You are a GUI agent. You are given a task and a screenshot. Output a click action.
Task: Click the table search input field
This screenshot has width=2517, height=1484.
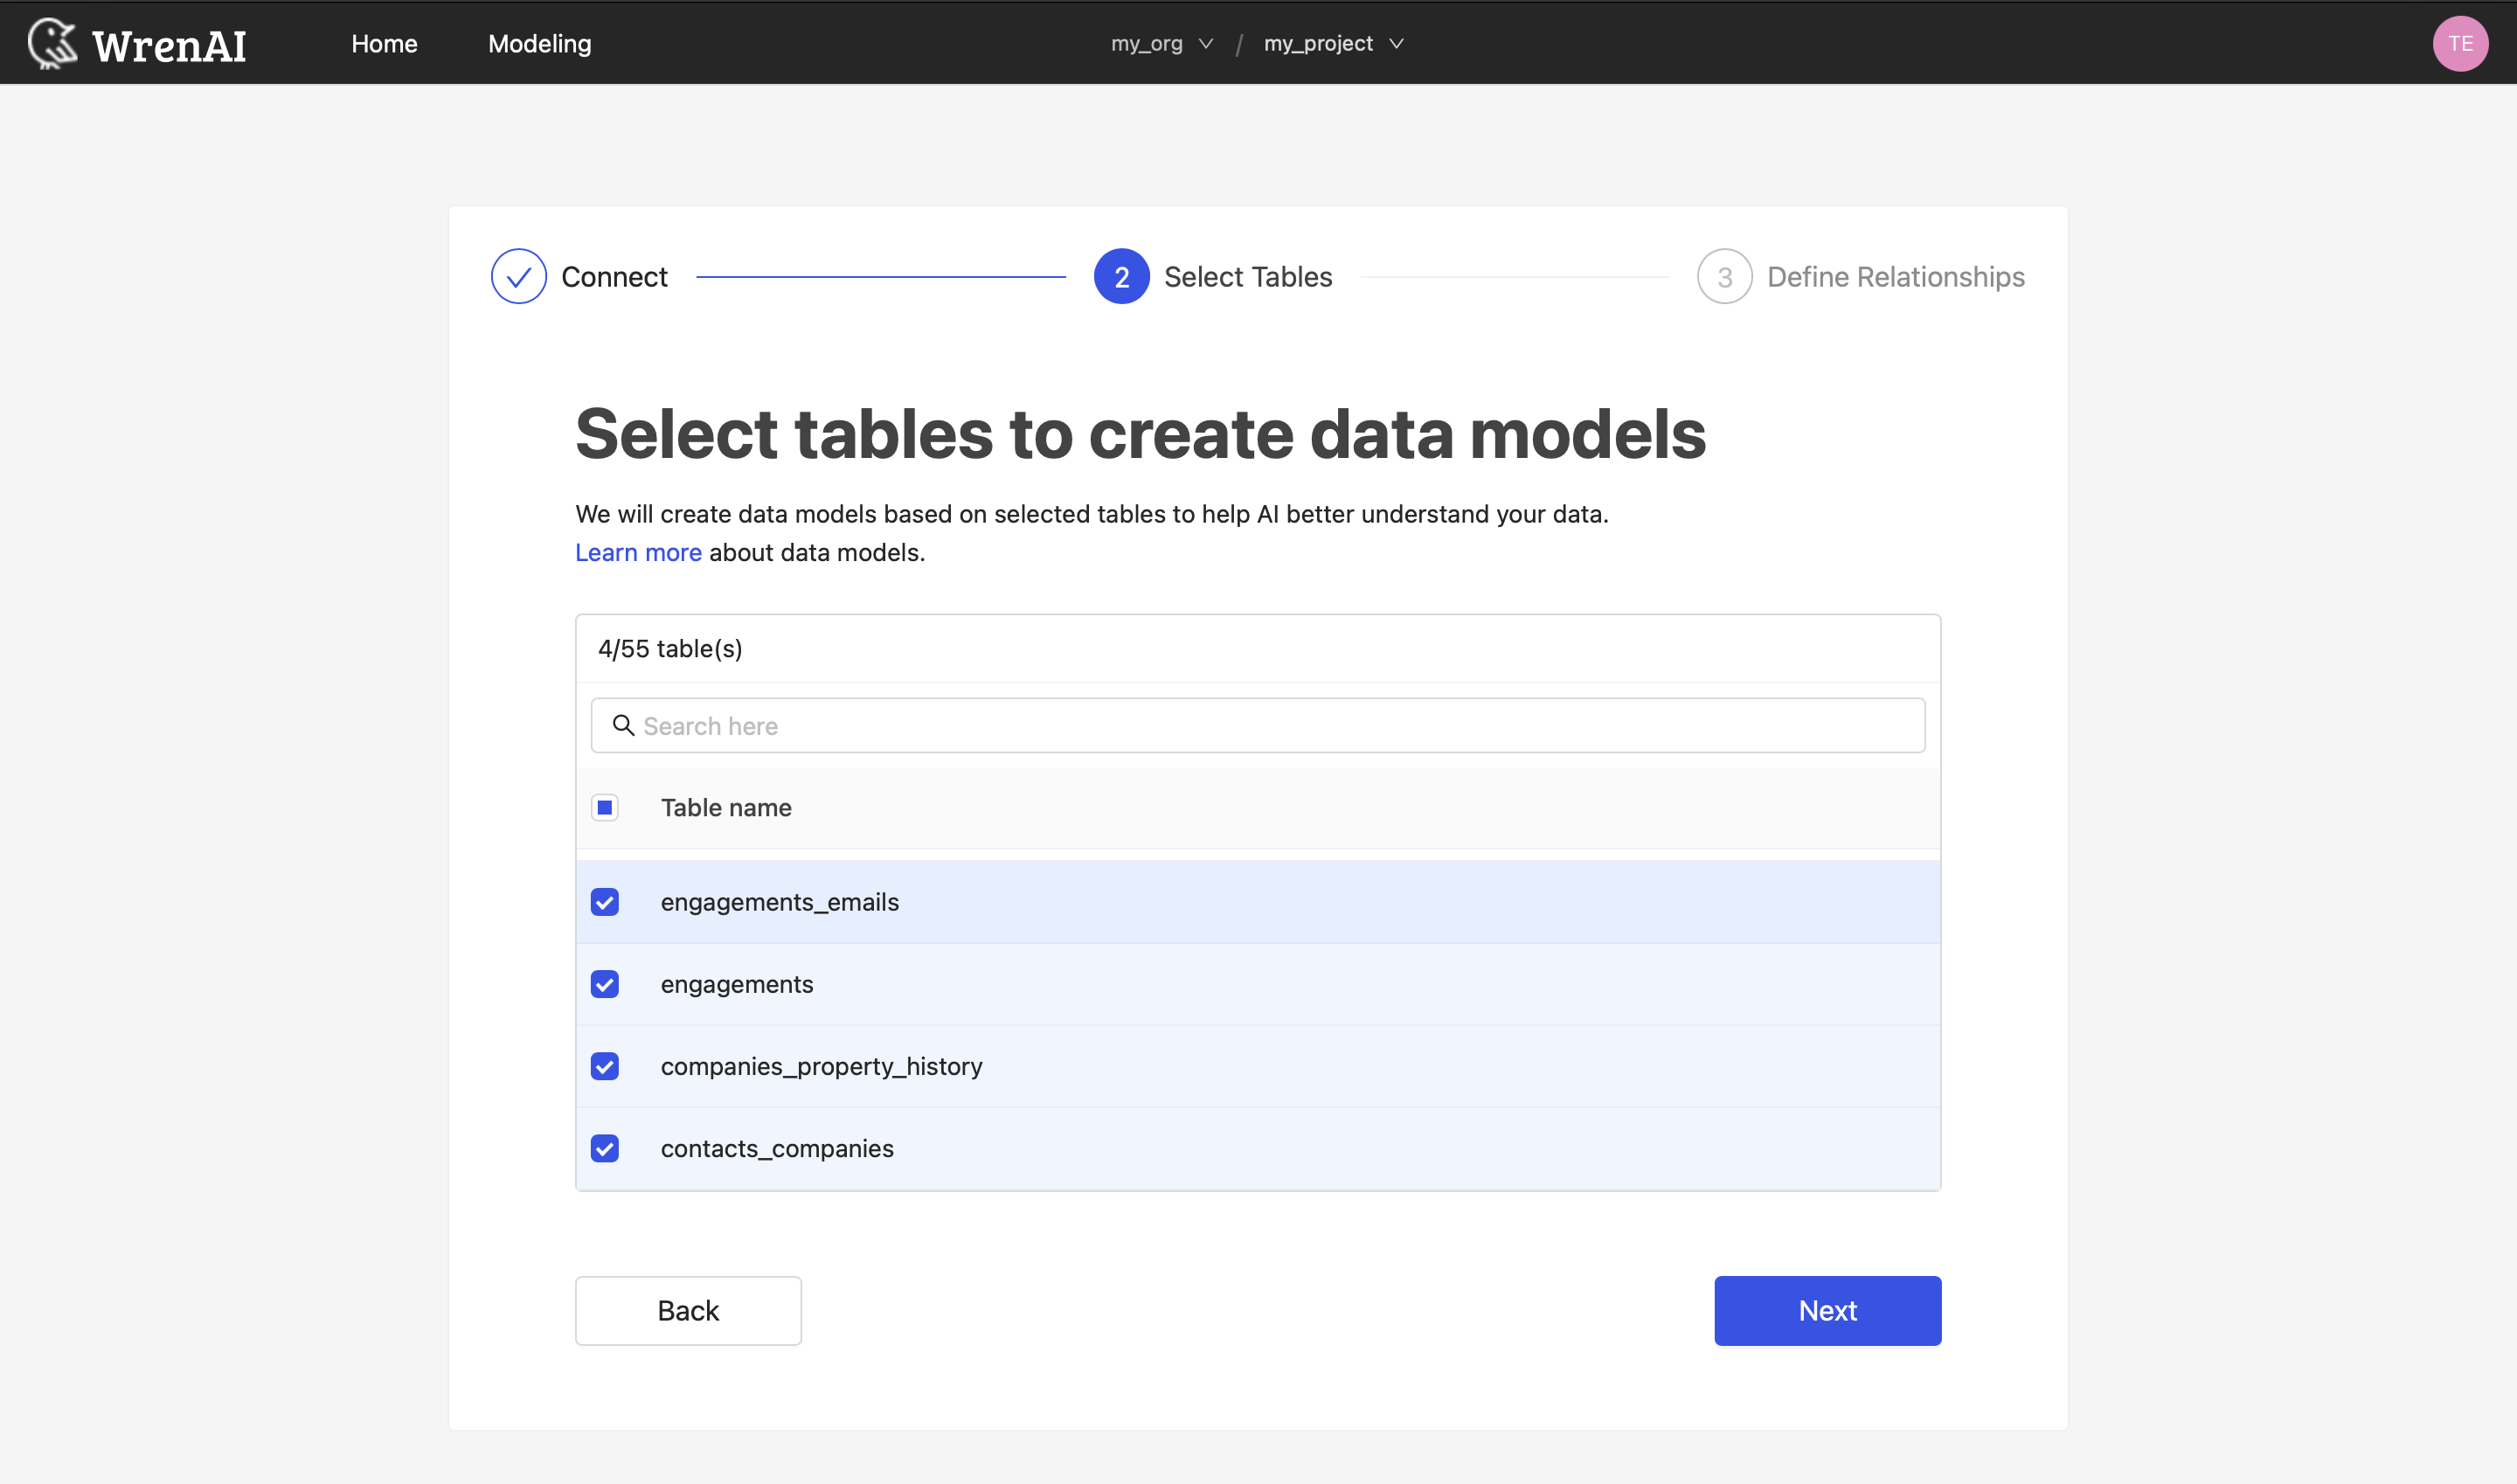click(1258, 726)
